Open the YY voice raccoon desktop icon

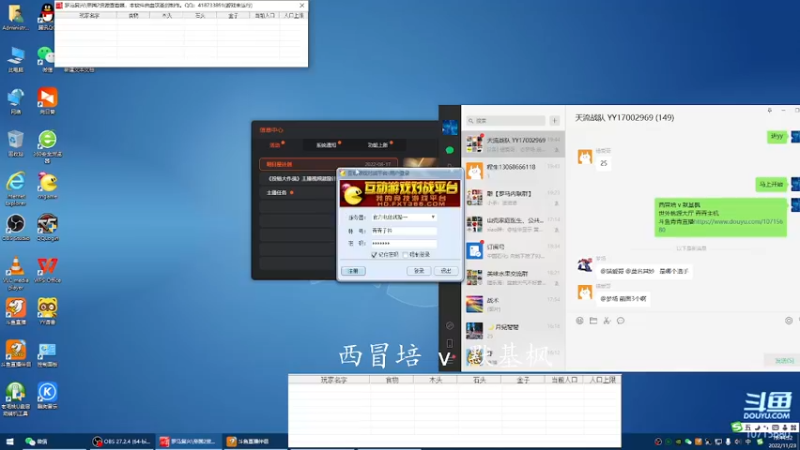coord(47,311)
